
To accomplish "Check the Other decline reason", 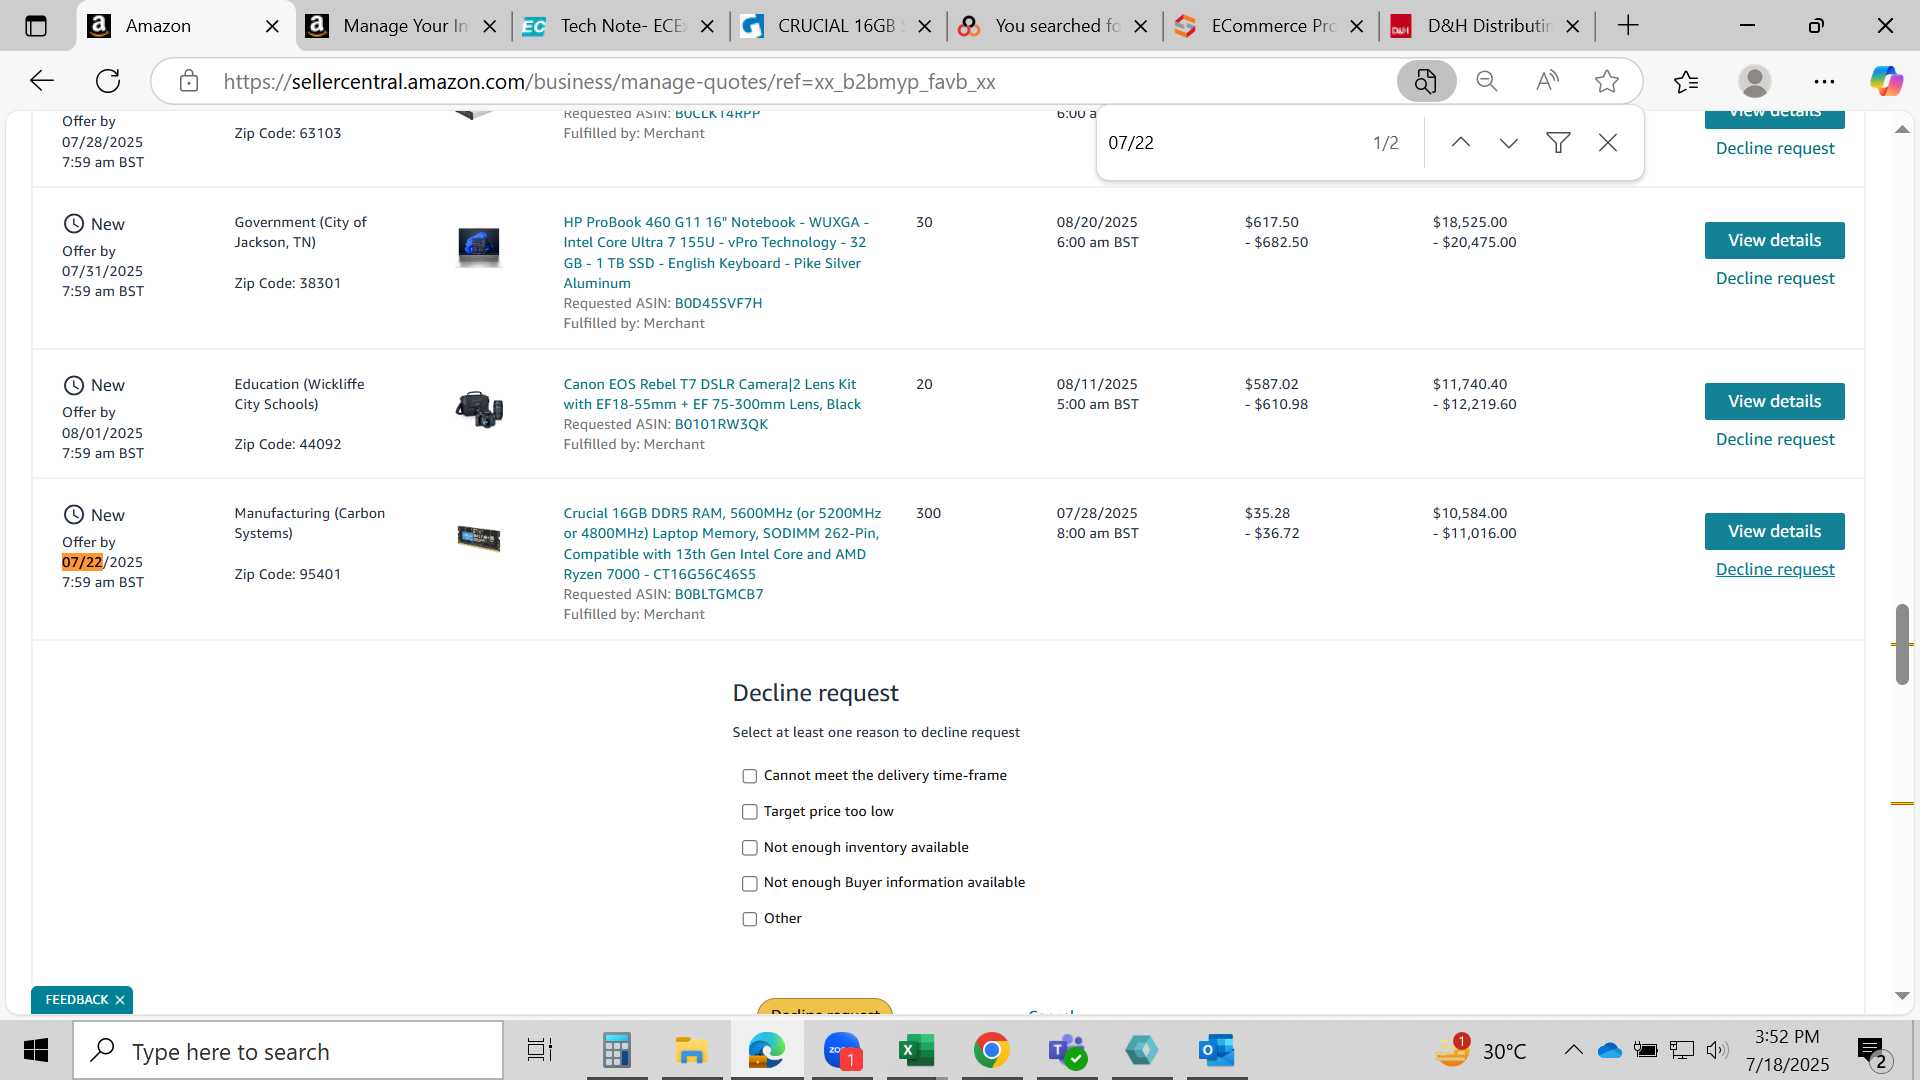I will tap(749, 920).
